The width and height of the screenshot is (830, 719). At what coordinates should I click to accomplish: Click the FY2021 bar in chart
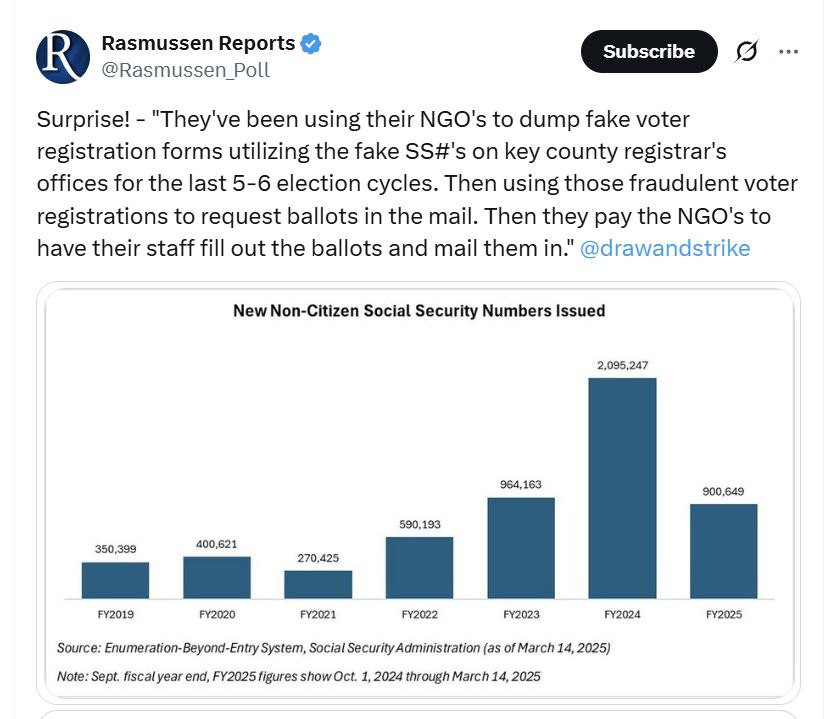pos(318,584)
